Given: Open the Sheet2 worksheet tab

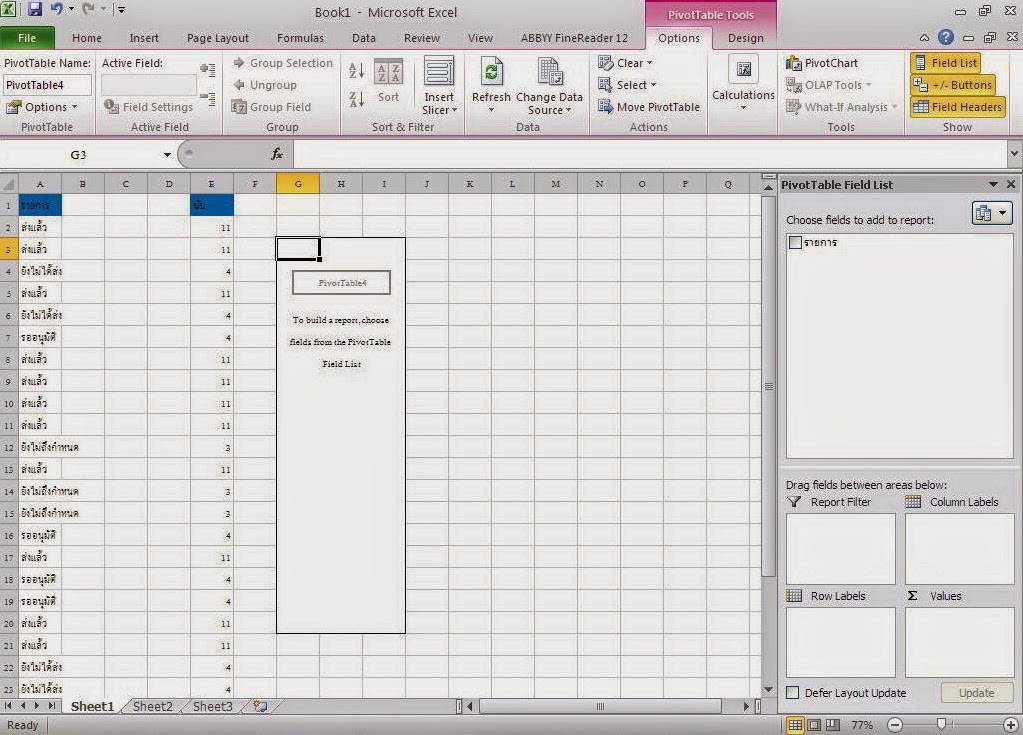Looking at the screenshot, I should click(153, 706).
